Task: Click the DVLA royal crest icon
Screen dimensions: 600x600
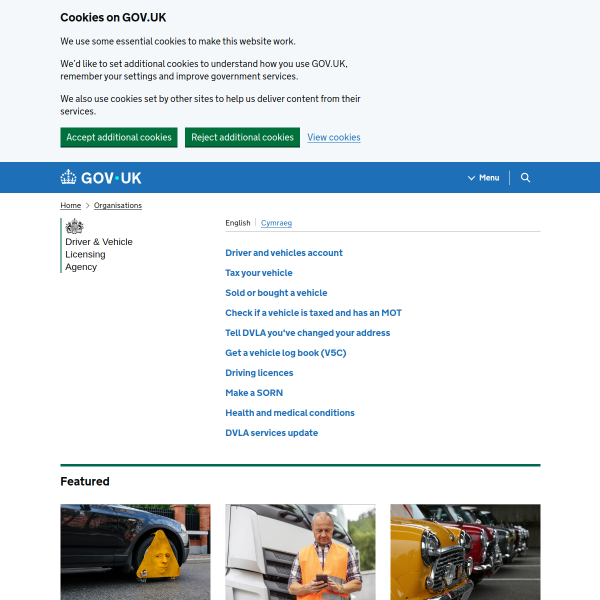Action: pyautogui.click(x=74, y=226)
